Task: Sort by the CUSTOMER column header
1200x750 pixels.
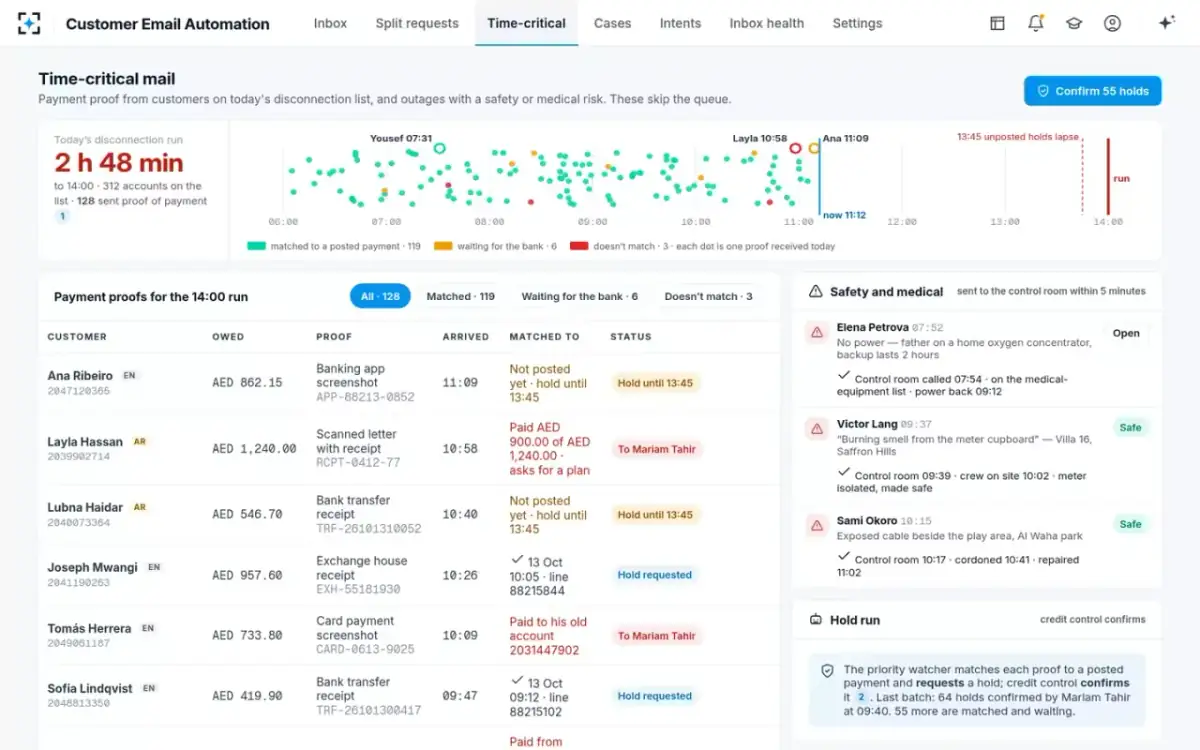Action: click(77, 337)
